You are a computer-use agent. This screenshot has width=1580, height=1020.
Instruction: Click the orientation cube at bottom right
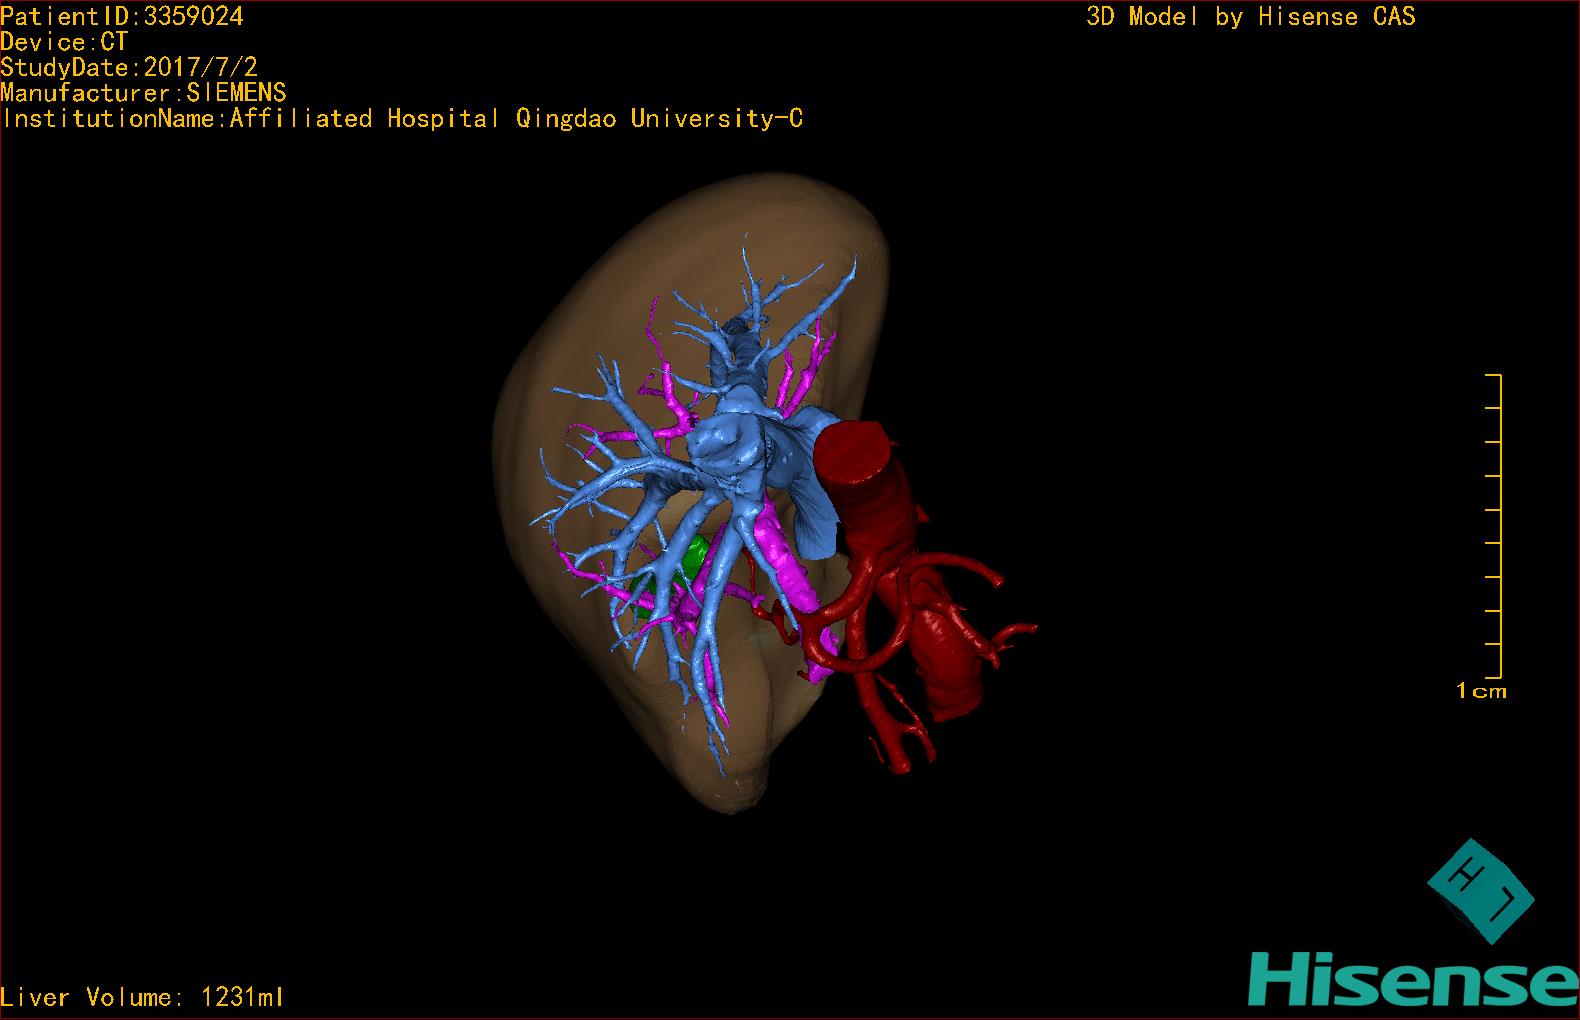1480,891
